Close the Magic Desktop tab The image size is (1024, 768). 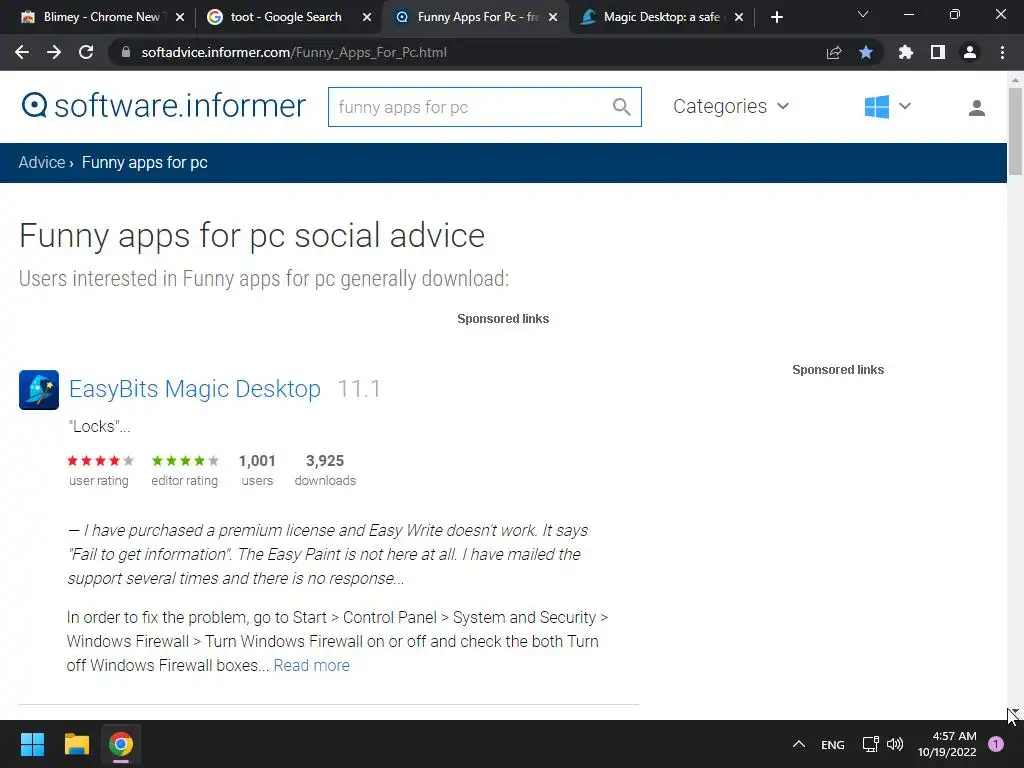[739, 18]
